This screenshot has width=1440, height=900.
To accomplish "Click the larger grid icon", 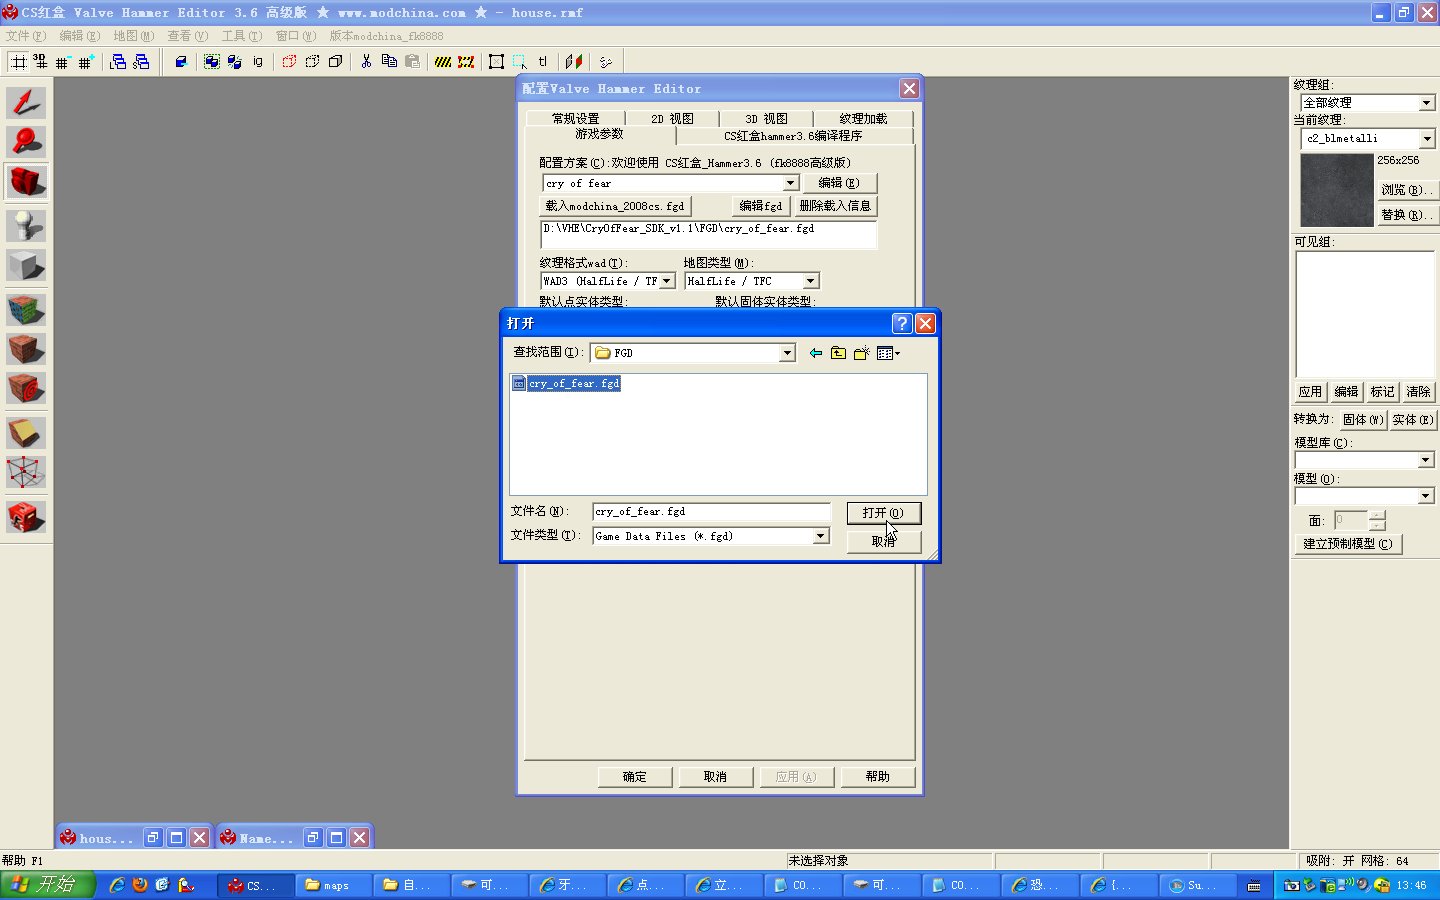I will [86, 62].
